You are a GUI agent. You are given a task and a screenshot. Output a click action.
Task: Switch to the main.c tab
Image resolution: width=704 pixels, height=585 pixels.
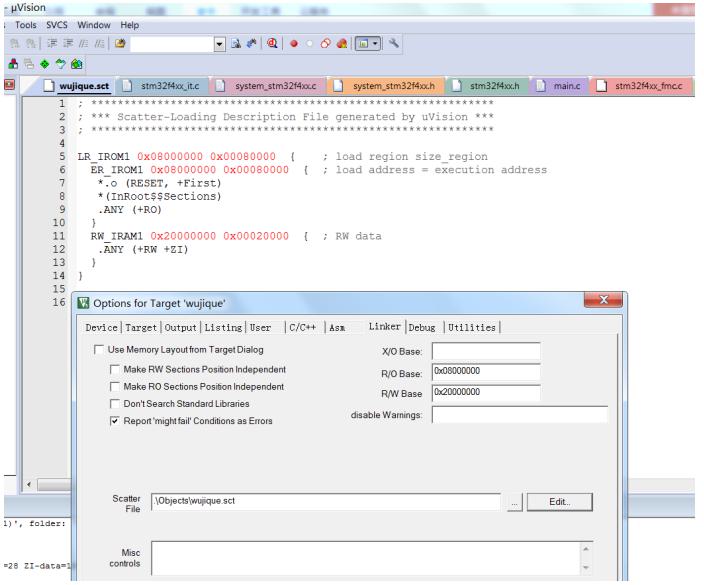tap(560, 86)
